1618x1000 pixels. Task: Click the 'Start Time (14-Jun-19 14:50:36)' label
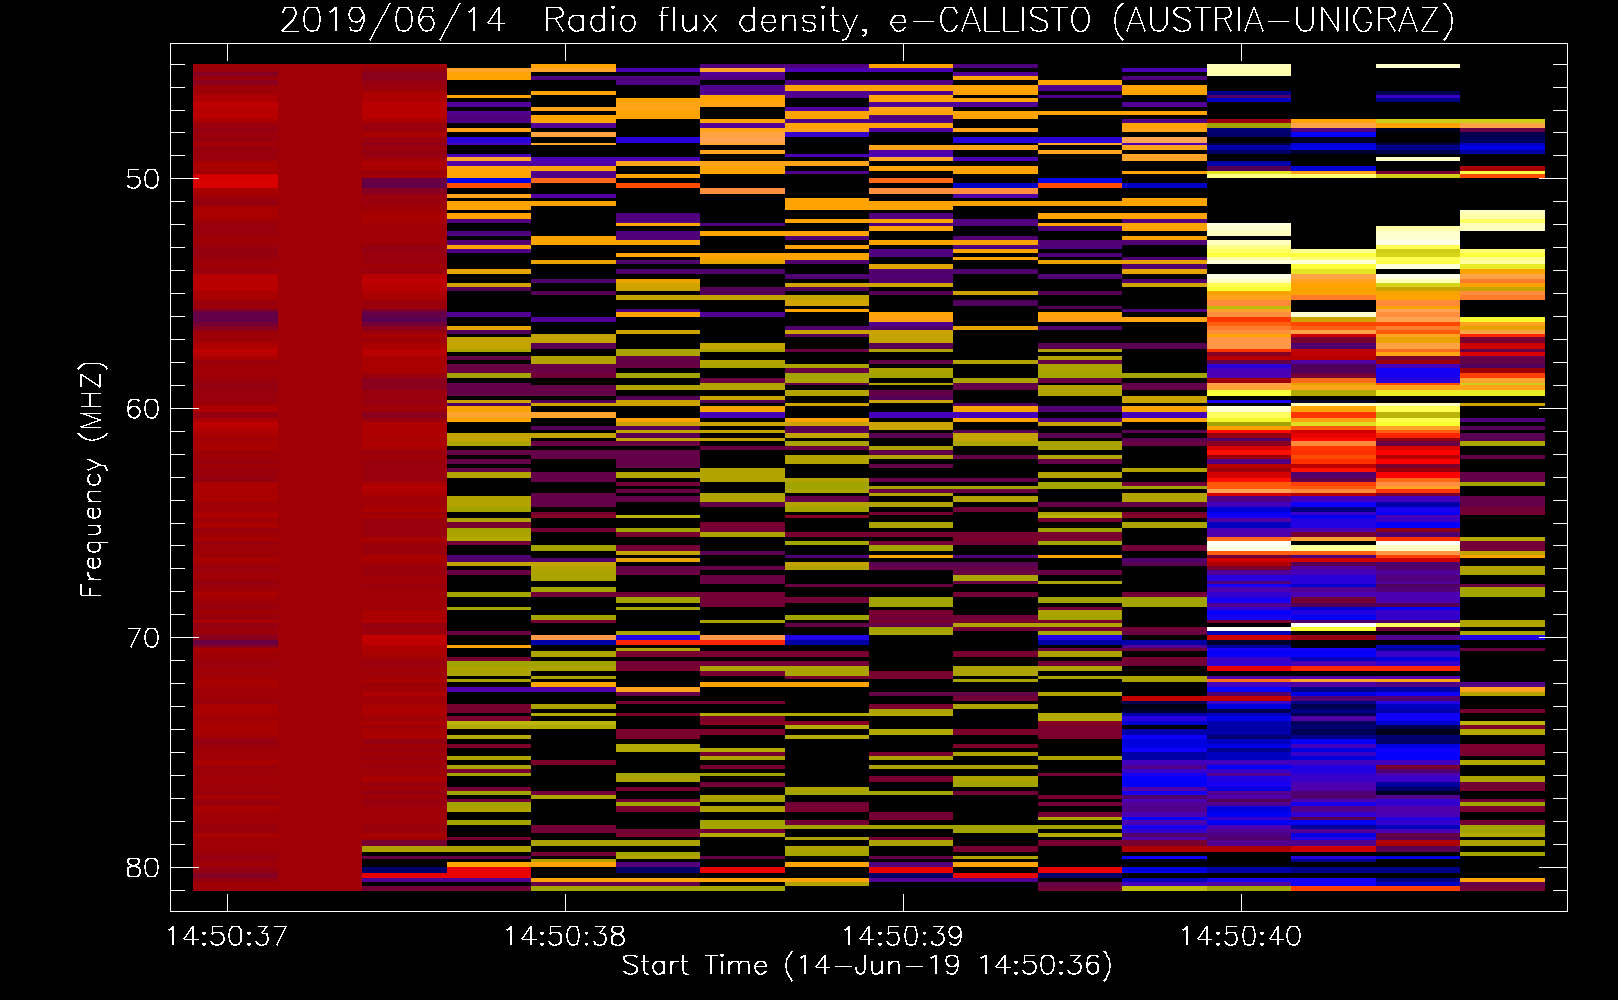pos(867,966)
